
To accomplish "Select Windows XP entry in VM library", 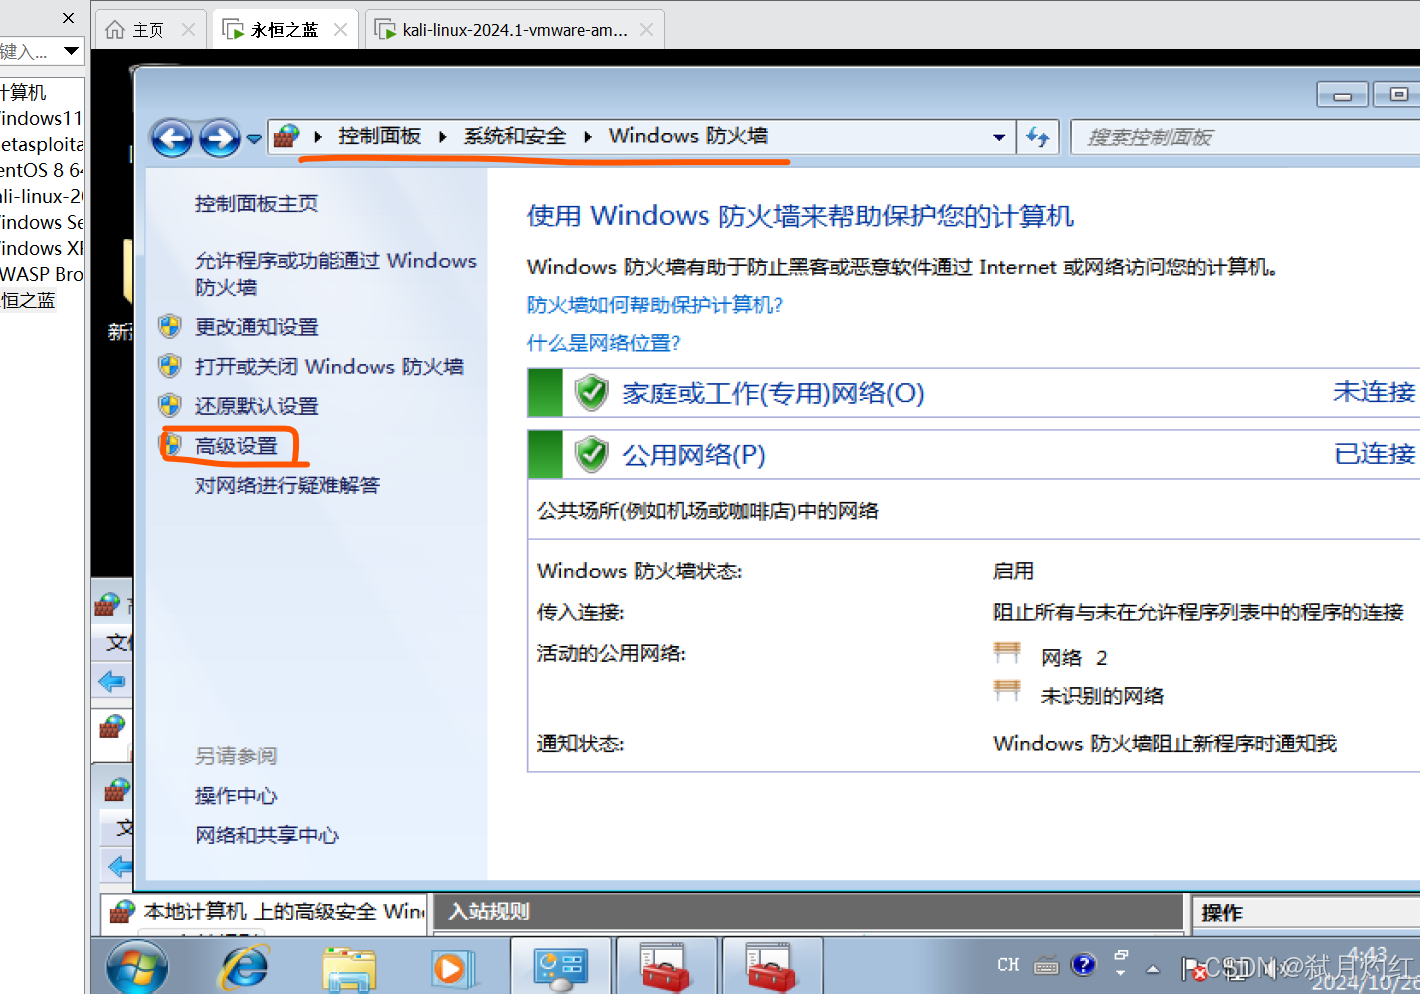I will [42, 248].
